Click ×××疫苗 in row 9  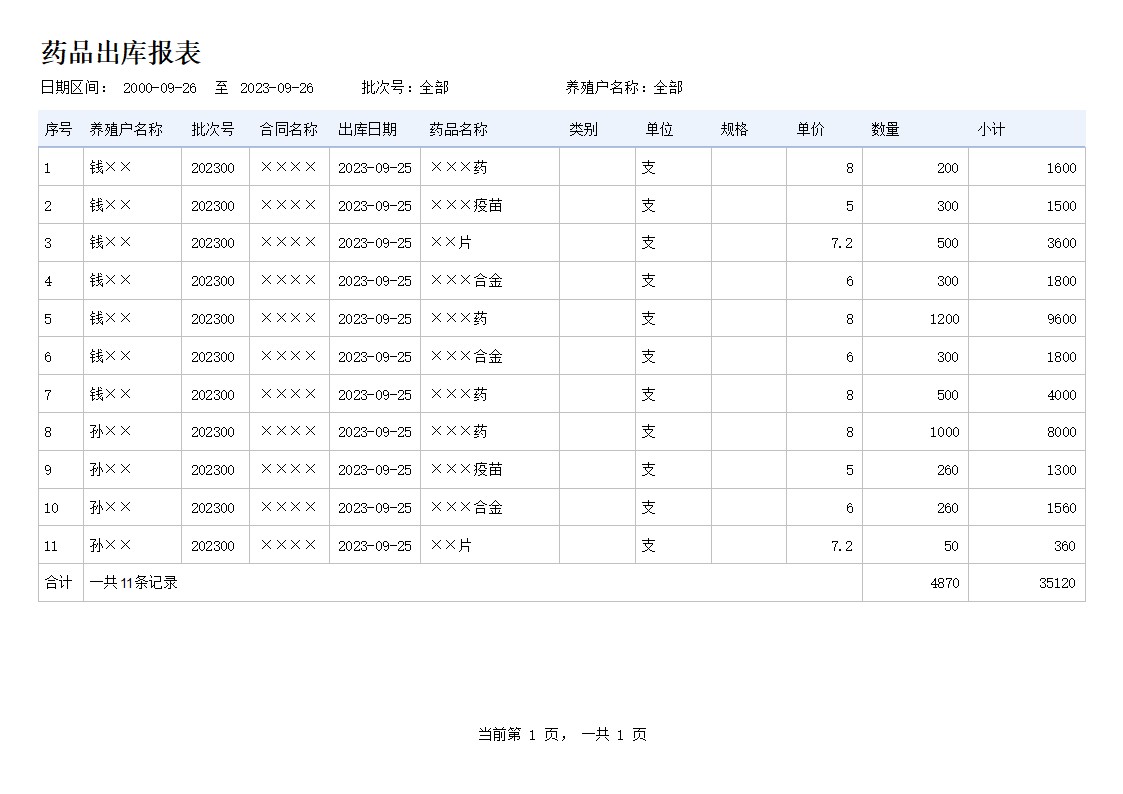coord(466,470)
